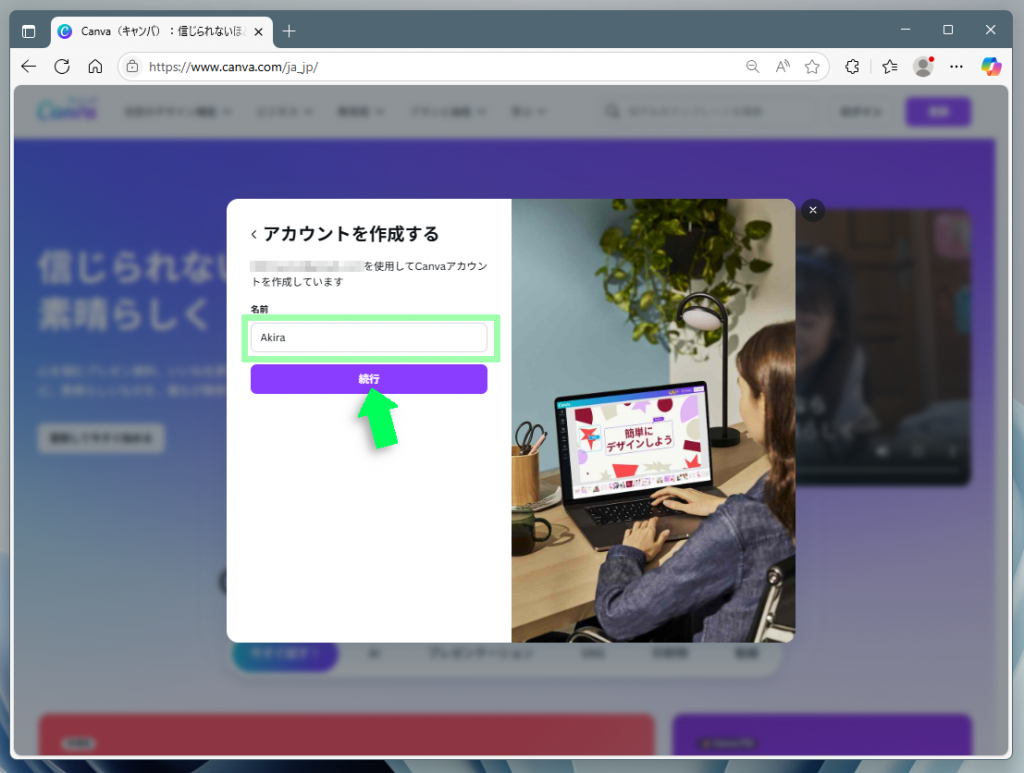This screenshot has height=773, width=1024.
Task: Click the Read aloud icon in the address bar
Action: [782, 66]
